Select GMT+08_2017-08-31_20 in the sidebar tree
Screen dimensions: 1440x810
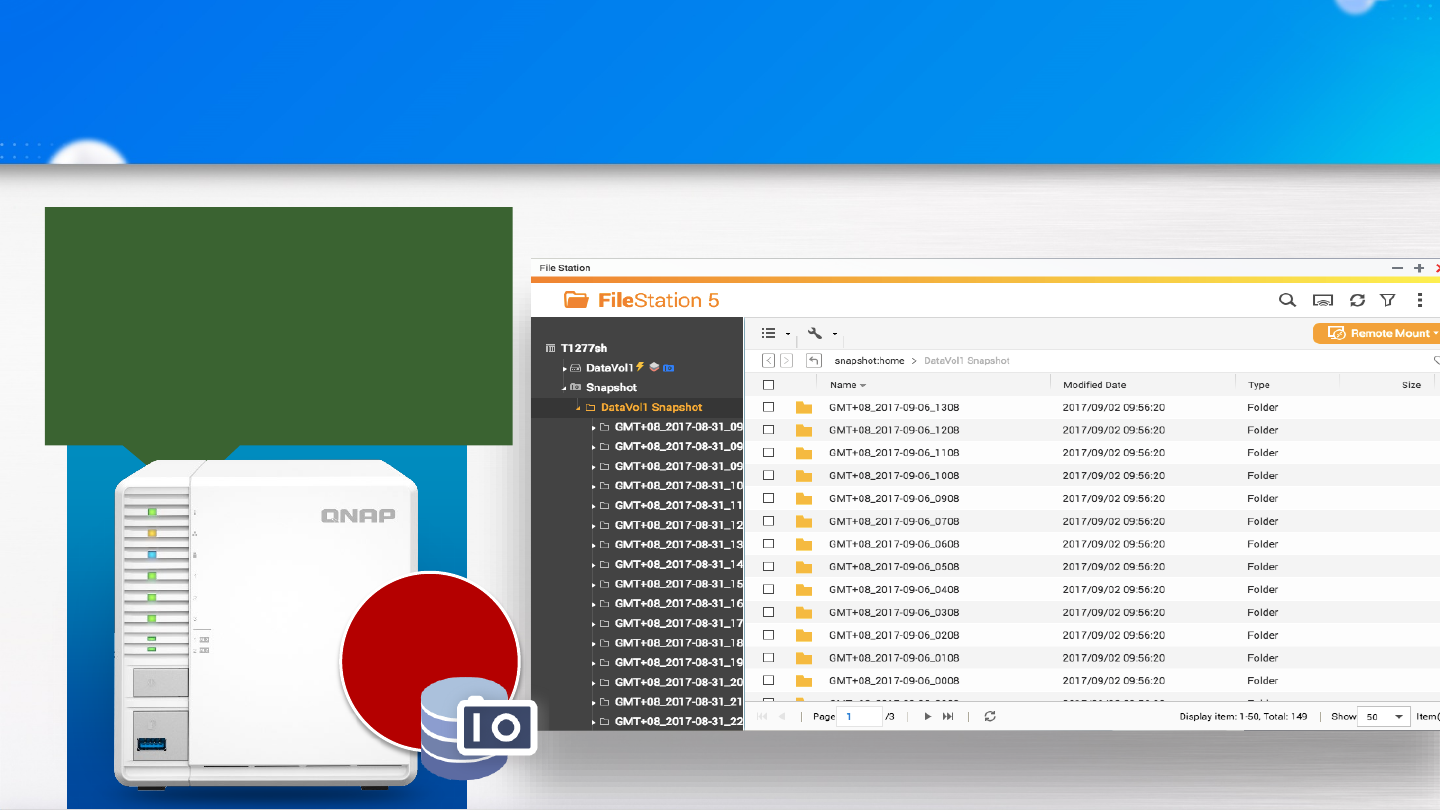tap(679, 683)
